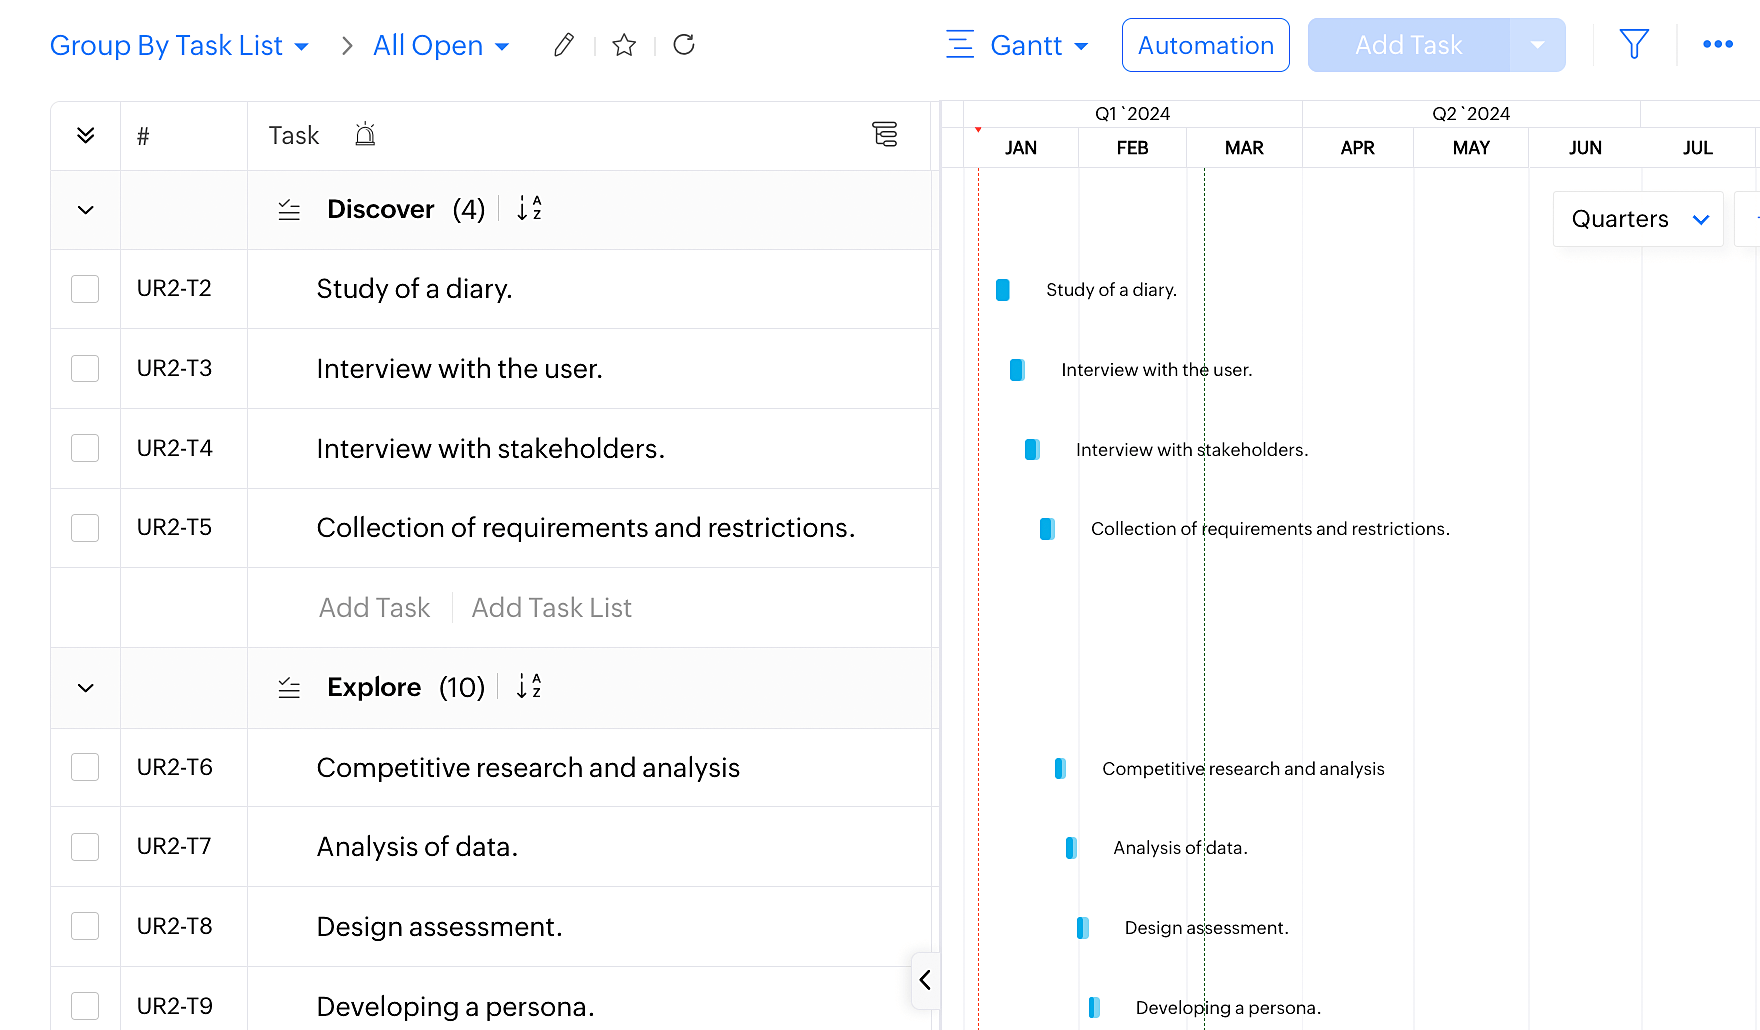Click the pencil edit view icon
This screenshot has width=1760, height=1030.
click(x=564, y=45)
